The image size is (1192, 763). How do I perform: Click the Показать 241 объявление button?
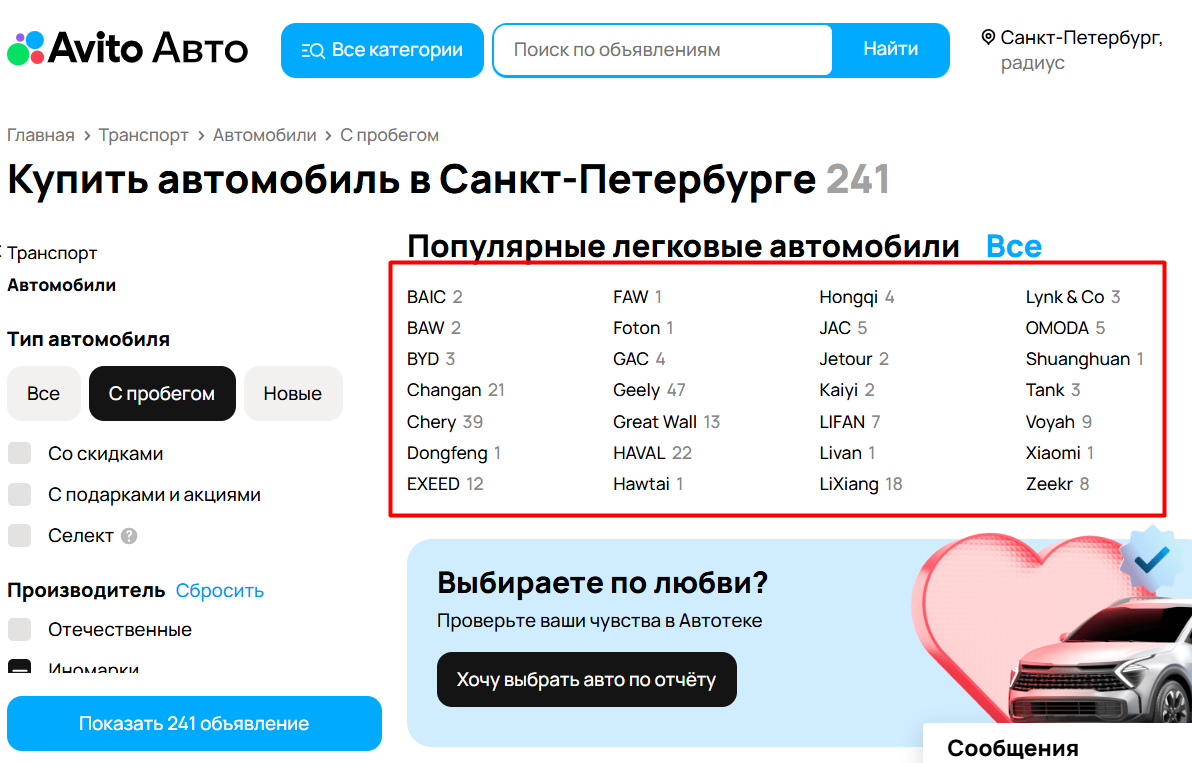[x=195, y=723]
